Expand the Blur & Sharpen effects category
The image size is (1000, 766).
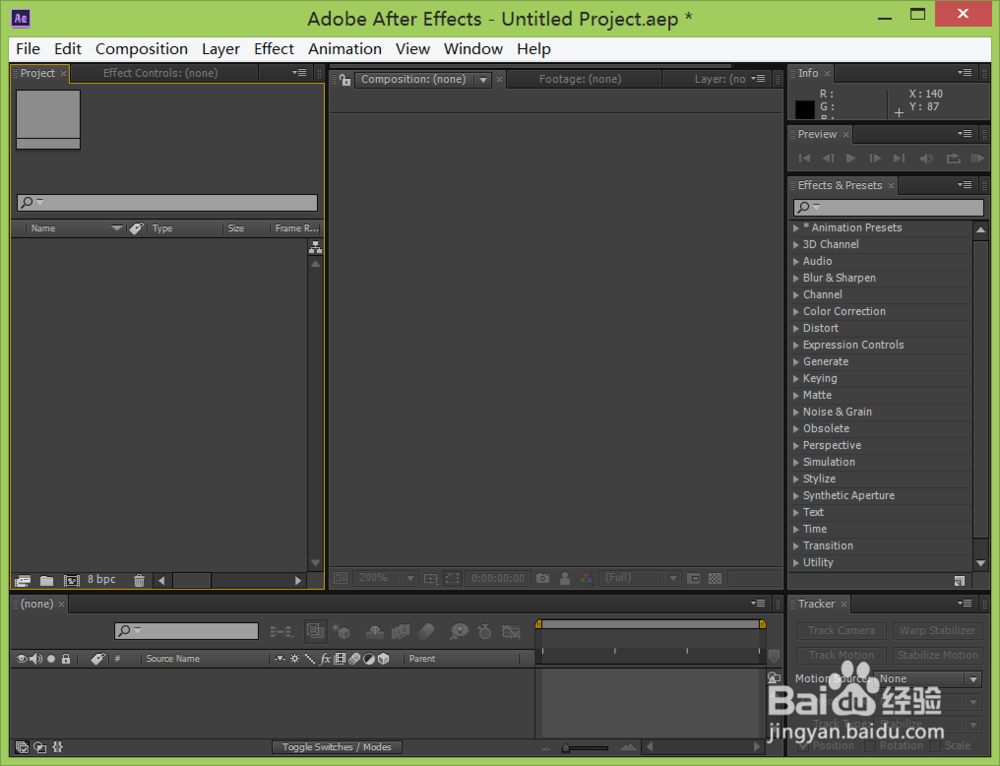[x=796, y=278]
